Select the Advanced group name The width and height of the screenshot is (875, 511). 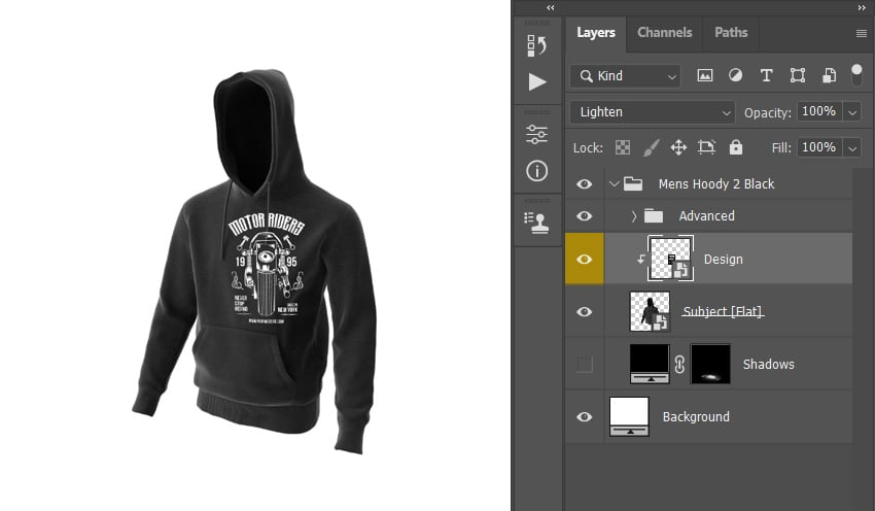[x=706, y=216]
